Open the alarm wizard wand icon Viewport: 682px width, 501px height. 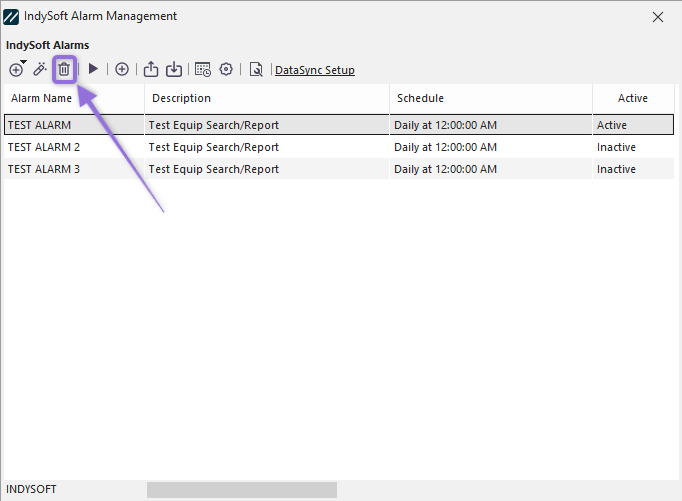coord(40,69)
